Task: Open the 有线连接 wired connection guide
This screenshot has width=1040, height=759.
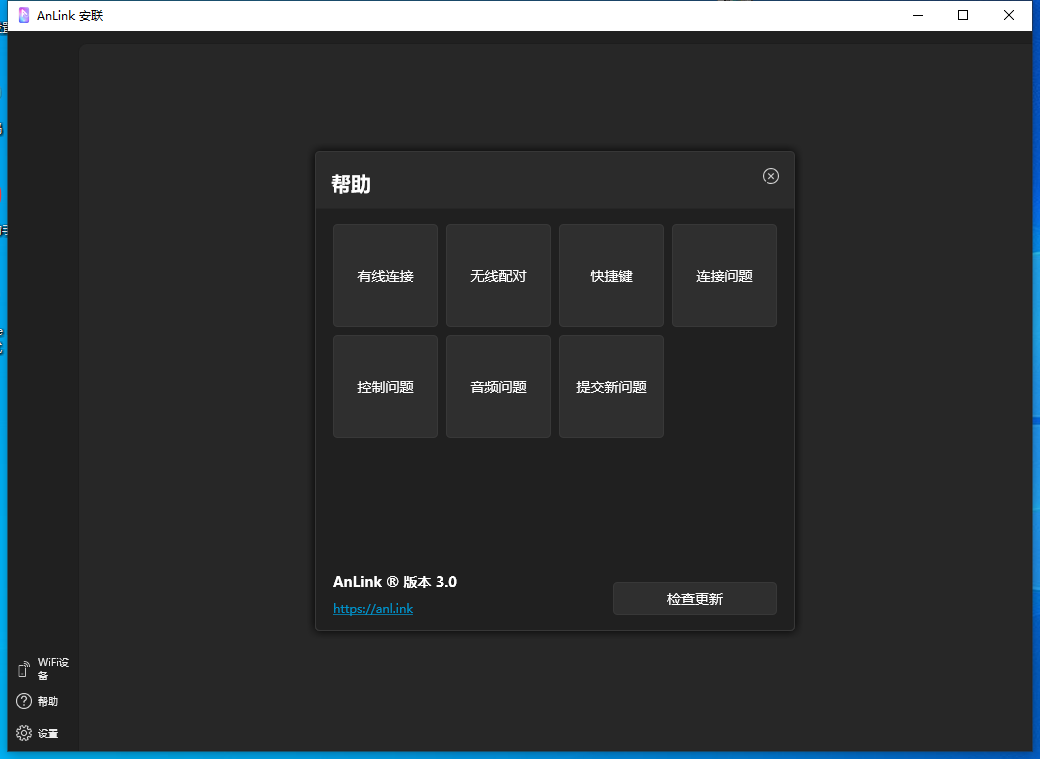Action: coord(385,276)
